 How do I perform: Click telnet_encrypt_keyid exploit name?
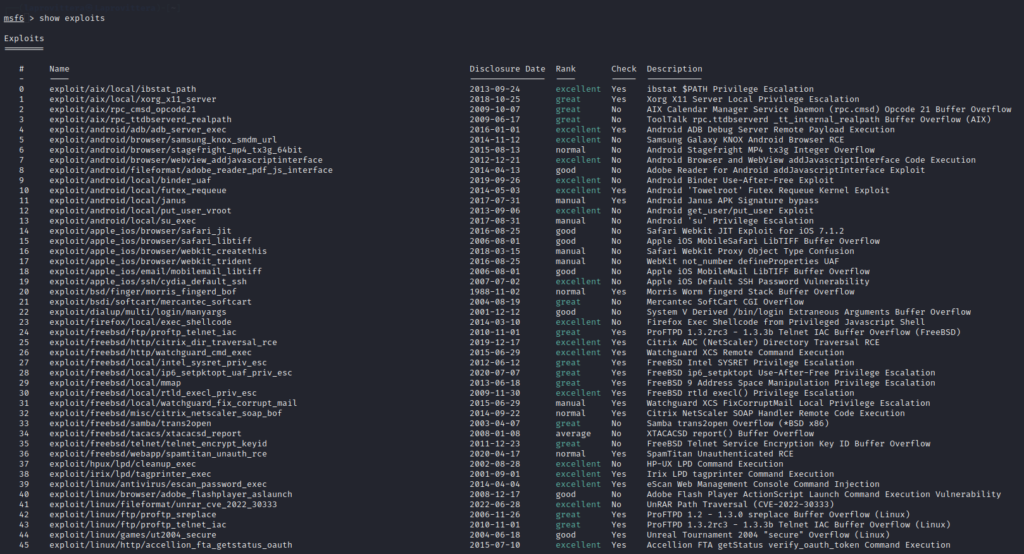point(158,444)
